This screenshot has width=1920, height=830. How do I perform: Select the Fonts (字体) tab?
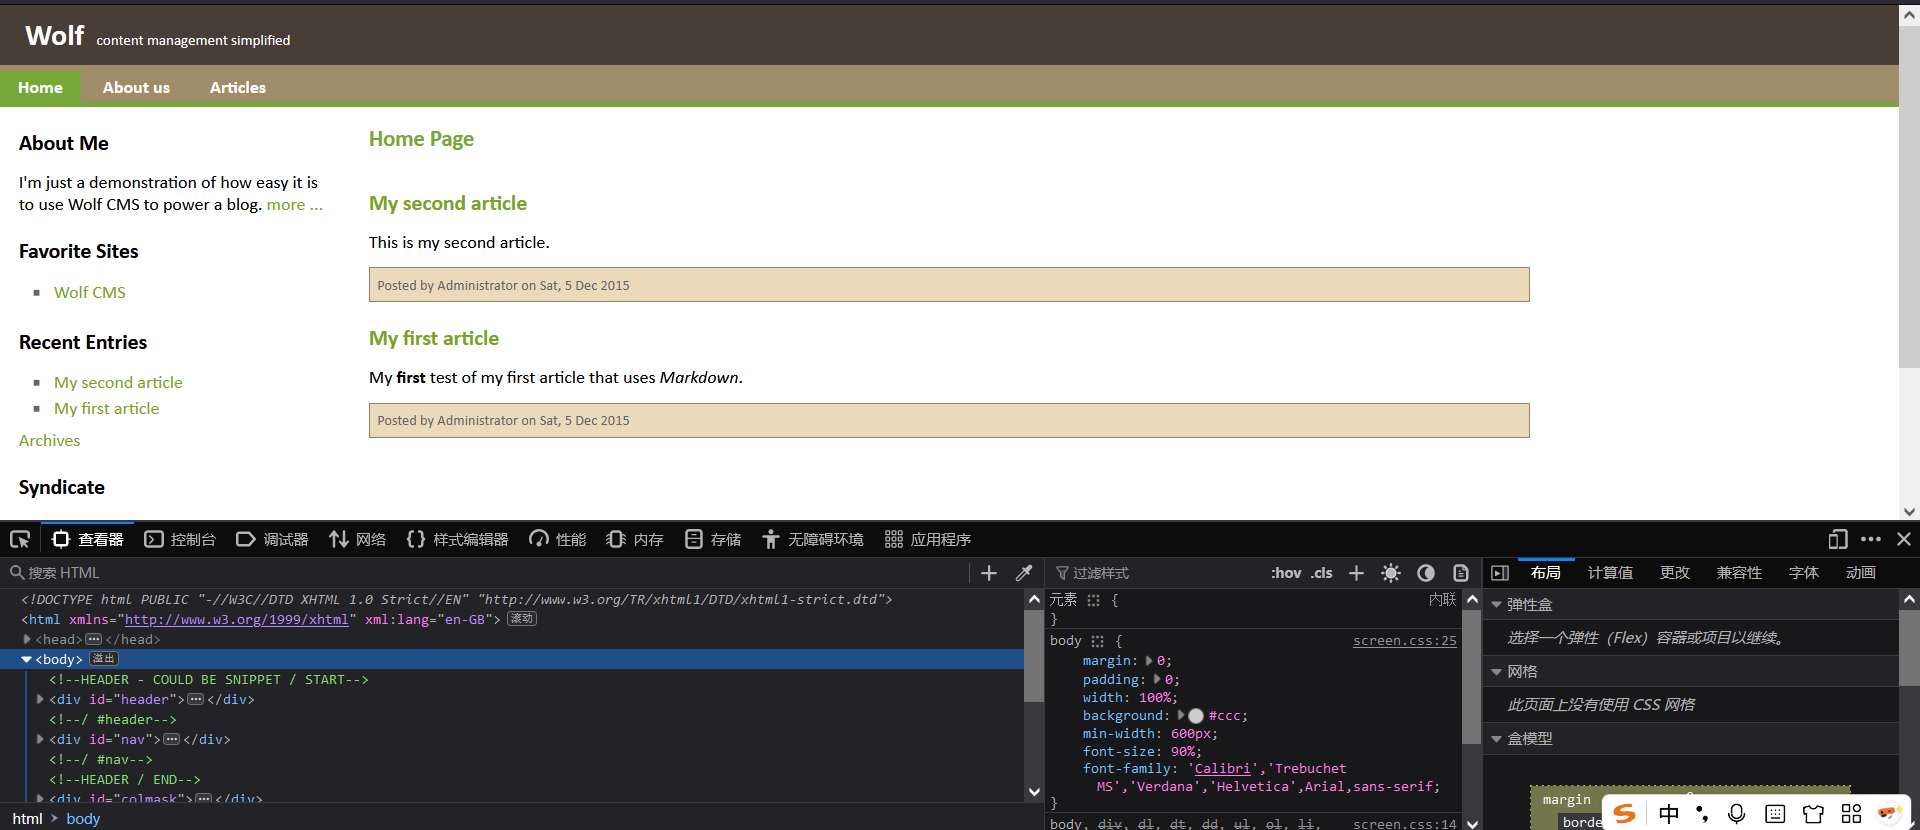tap(1804, 573)
